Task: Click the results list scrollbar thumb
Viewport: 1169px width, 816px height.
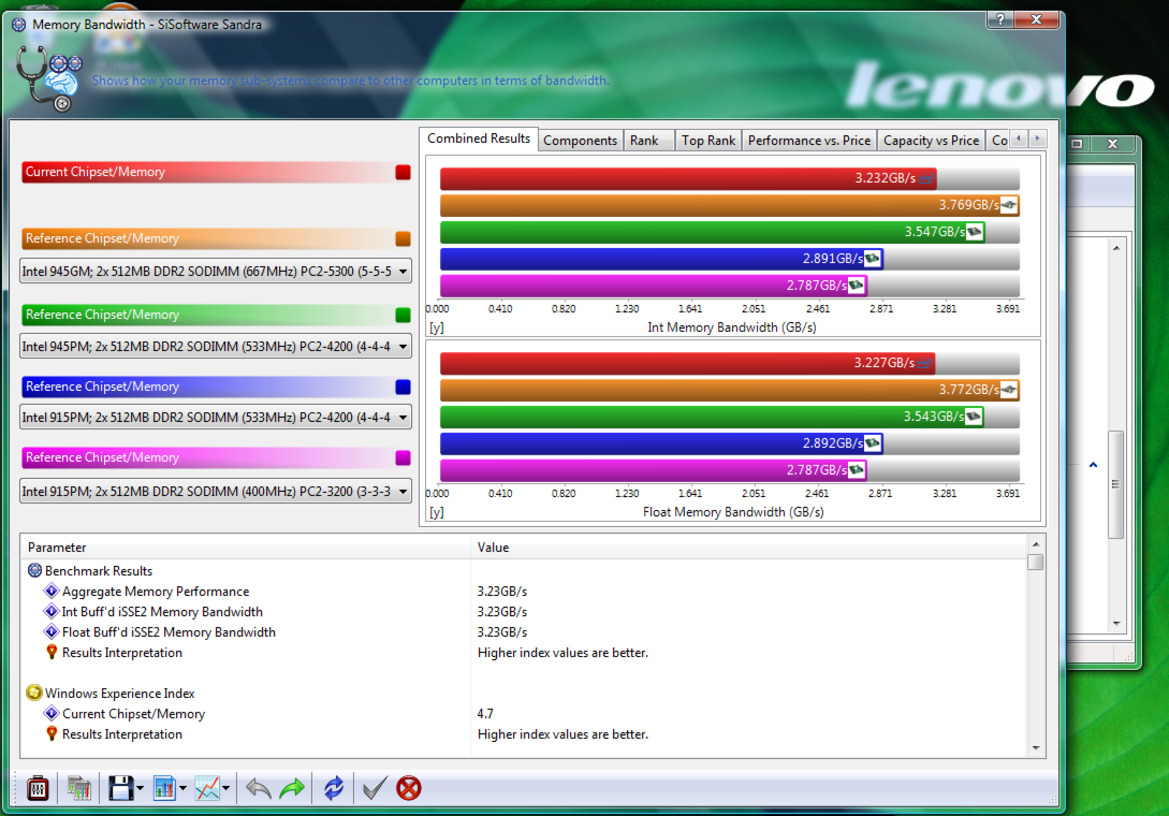Action: click(1036, 562)
